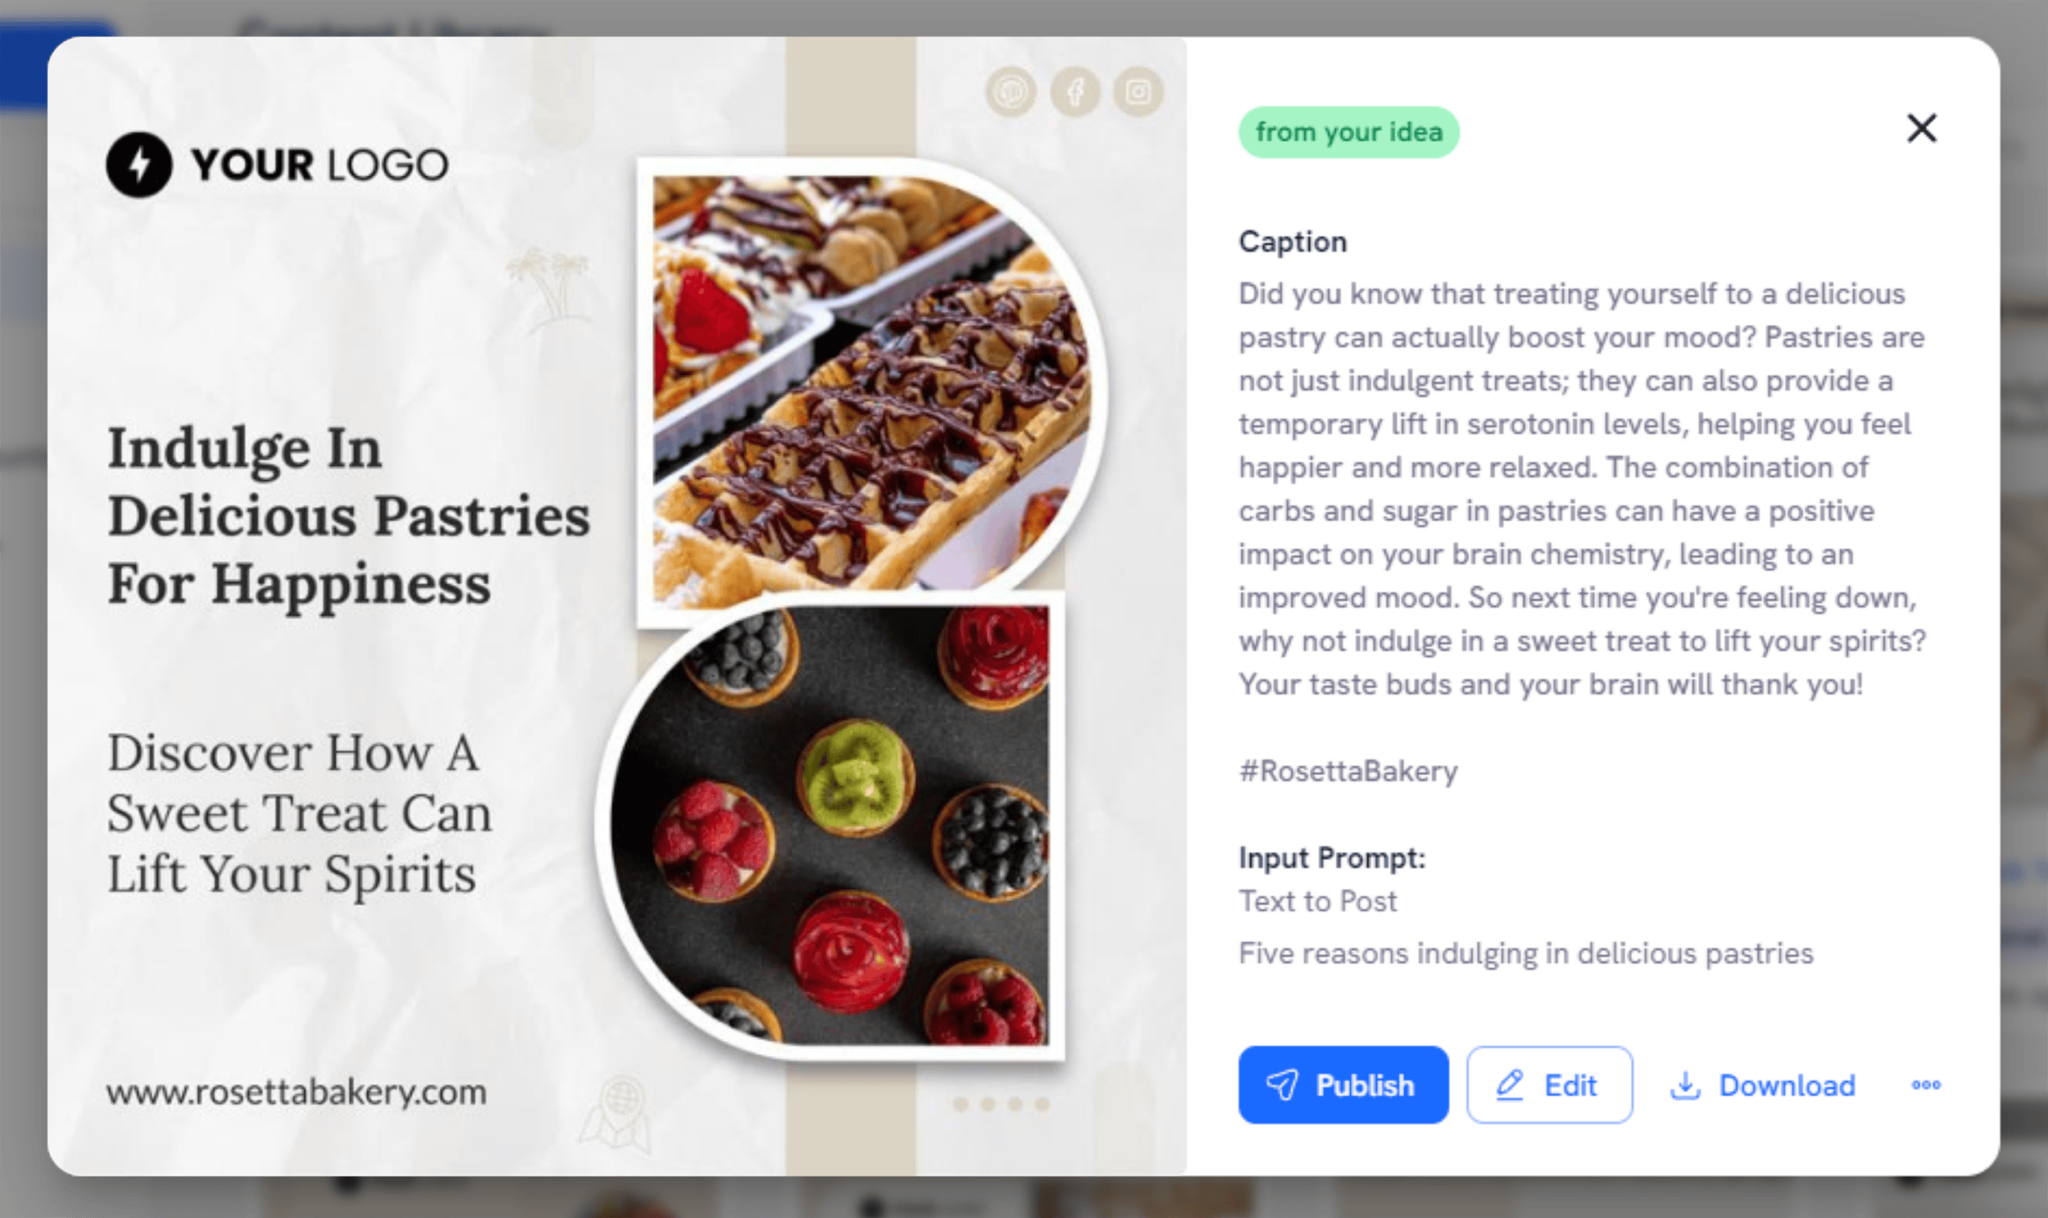Click the Download button
This screenshot has width=2048, height=1218.
1761,1085
